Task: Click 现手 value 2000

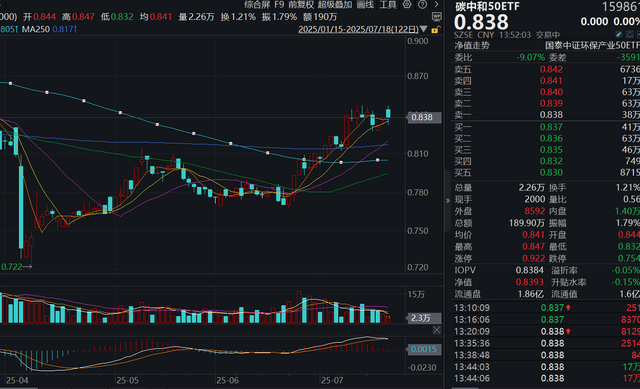Action: (x=535, y=200)
